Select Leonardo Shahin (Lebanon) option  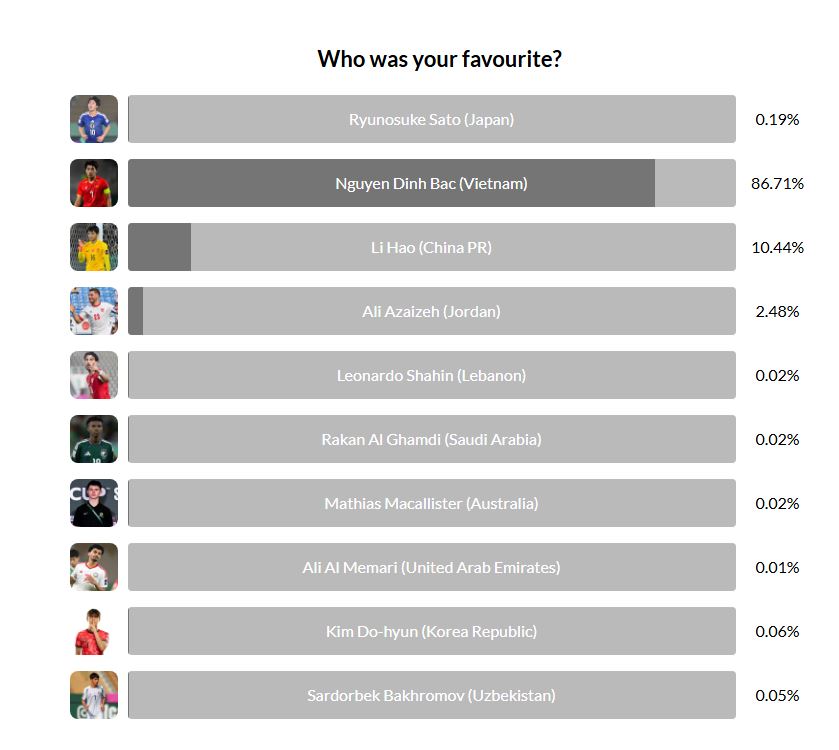(x=431, y=375)
